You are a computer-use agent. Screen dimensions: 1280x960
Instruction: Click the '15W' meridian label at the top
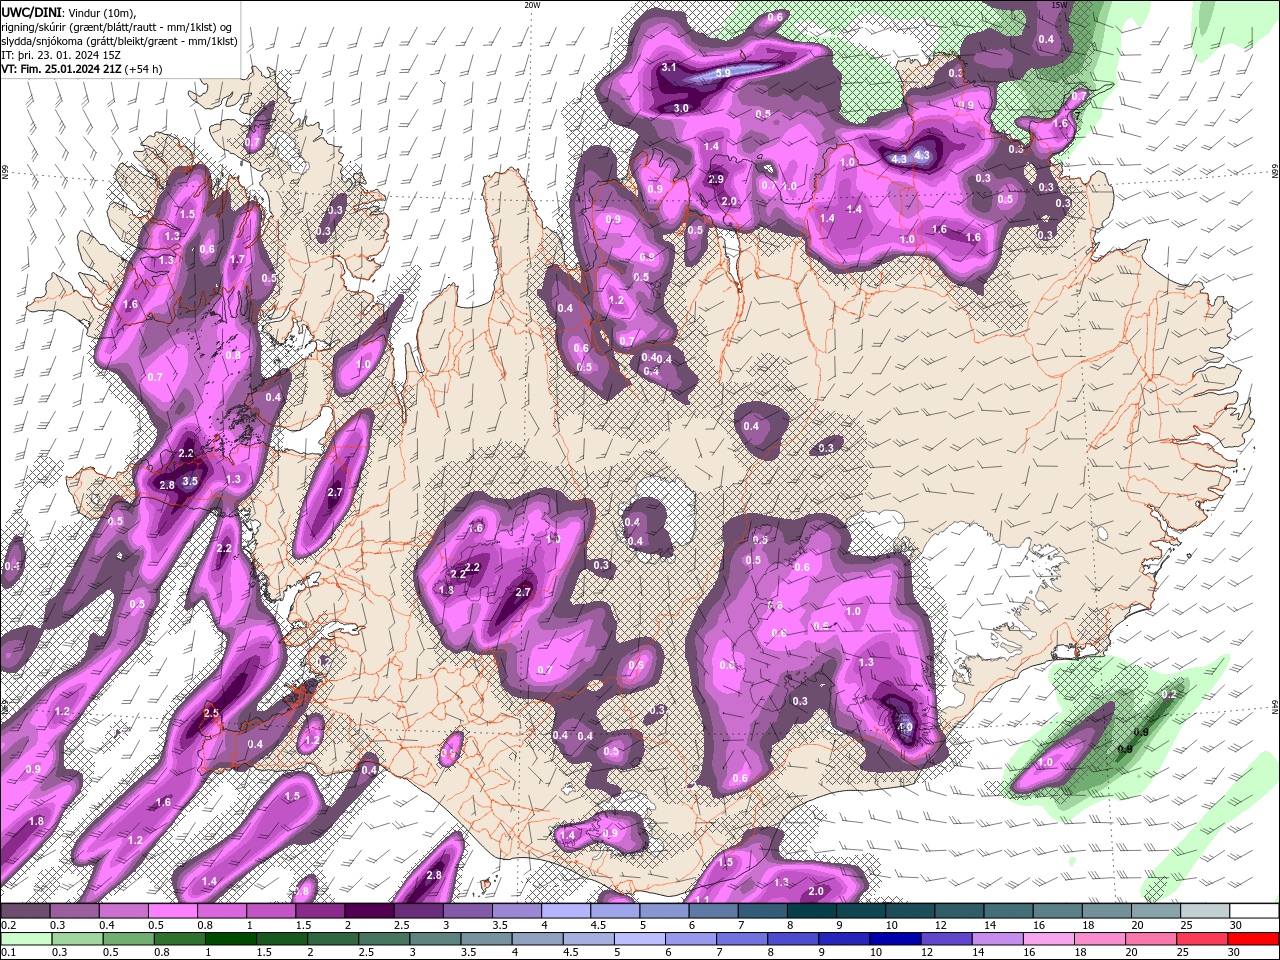[x=1060, y=5]
